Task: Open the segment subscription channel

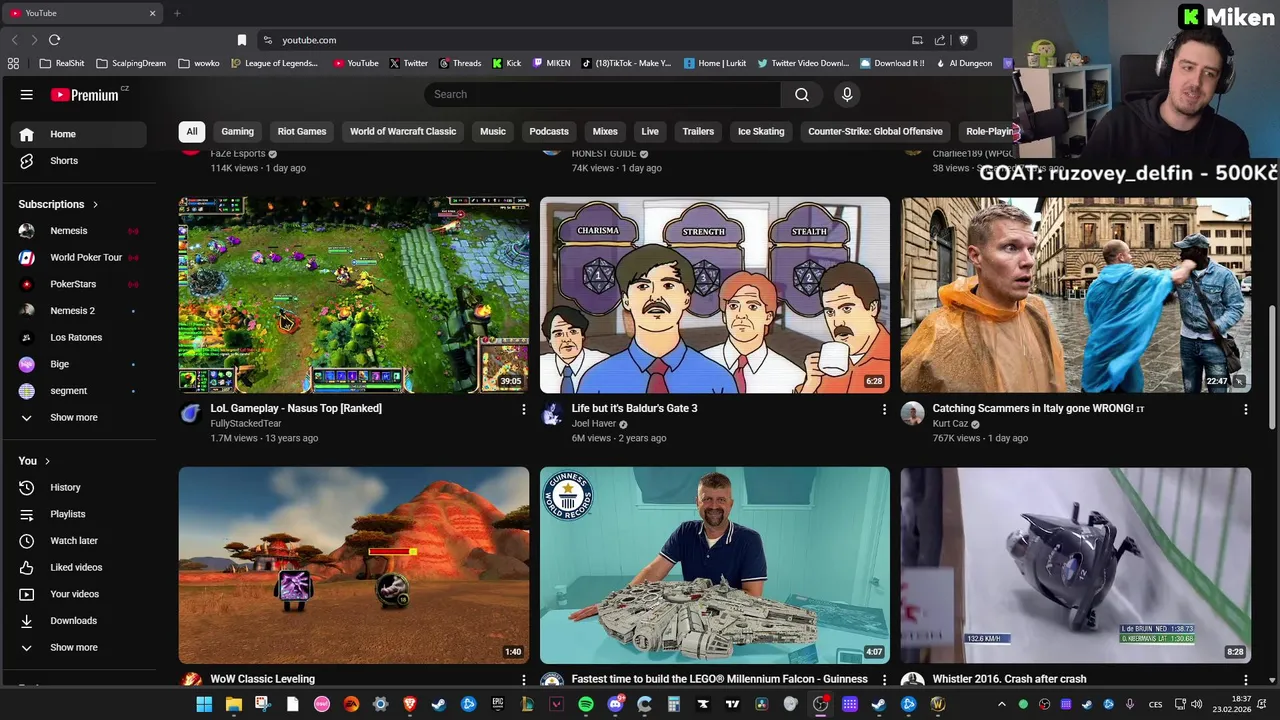Action: (78, 391)
